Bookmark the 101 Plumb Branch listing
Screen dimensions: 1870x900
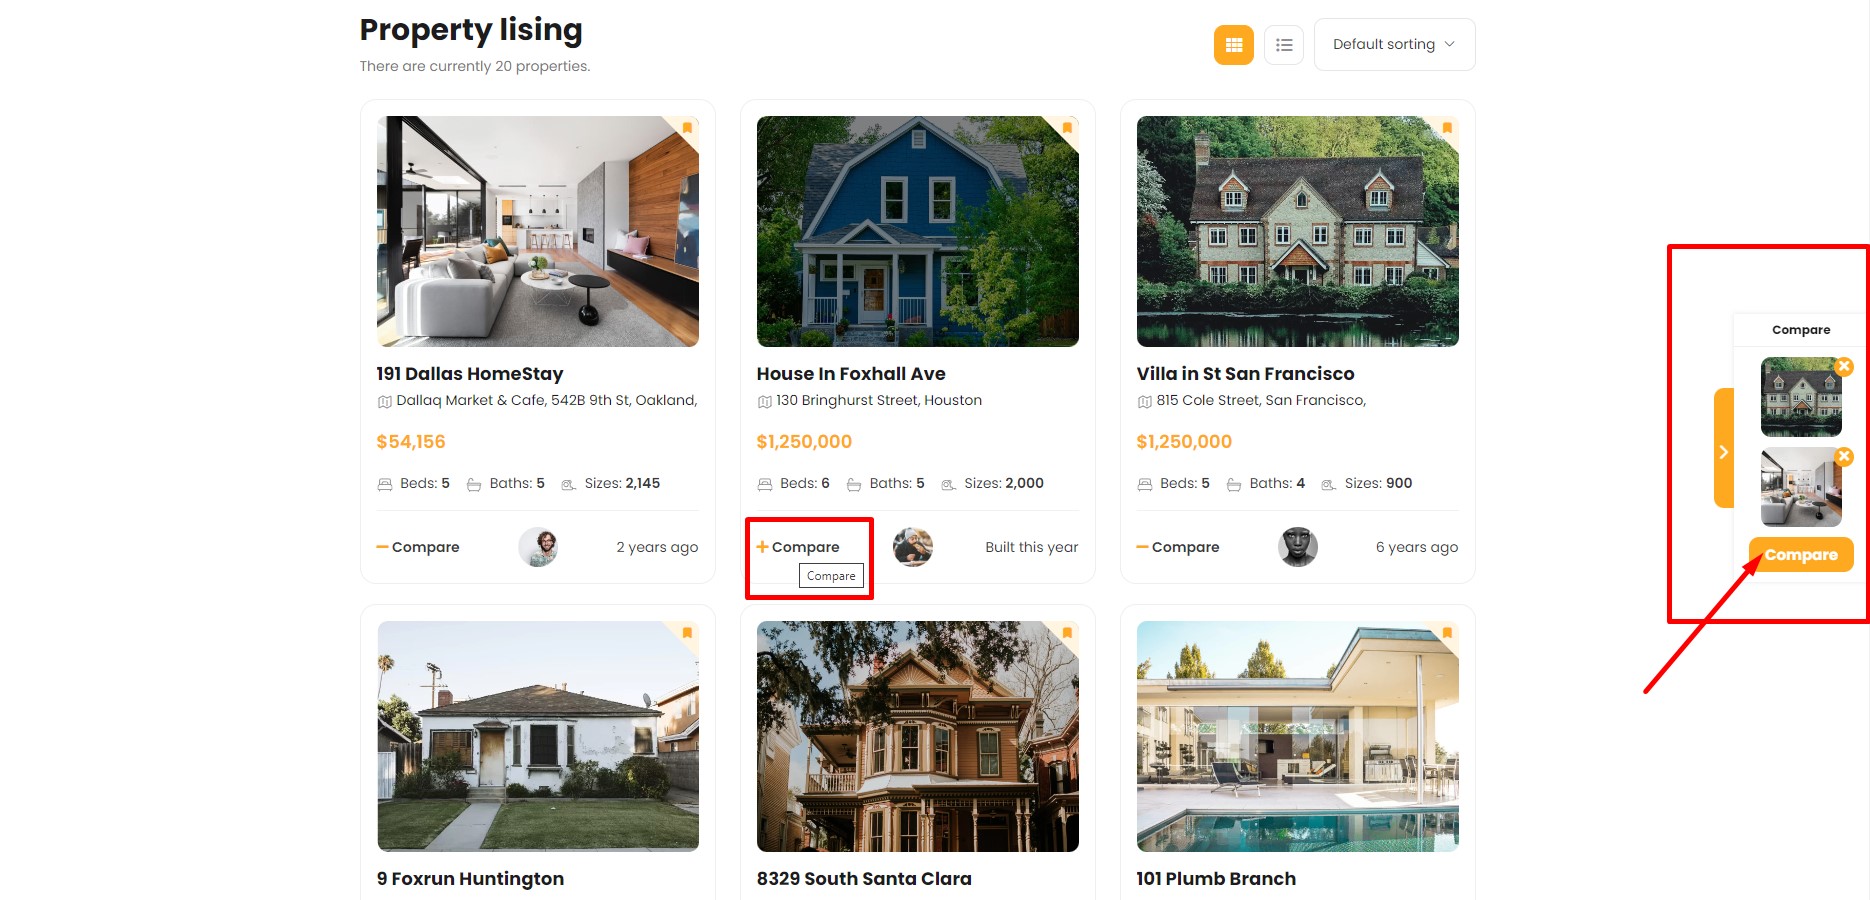[1447, 633]
